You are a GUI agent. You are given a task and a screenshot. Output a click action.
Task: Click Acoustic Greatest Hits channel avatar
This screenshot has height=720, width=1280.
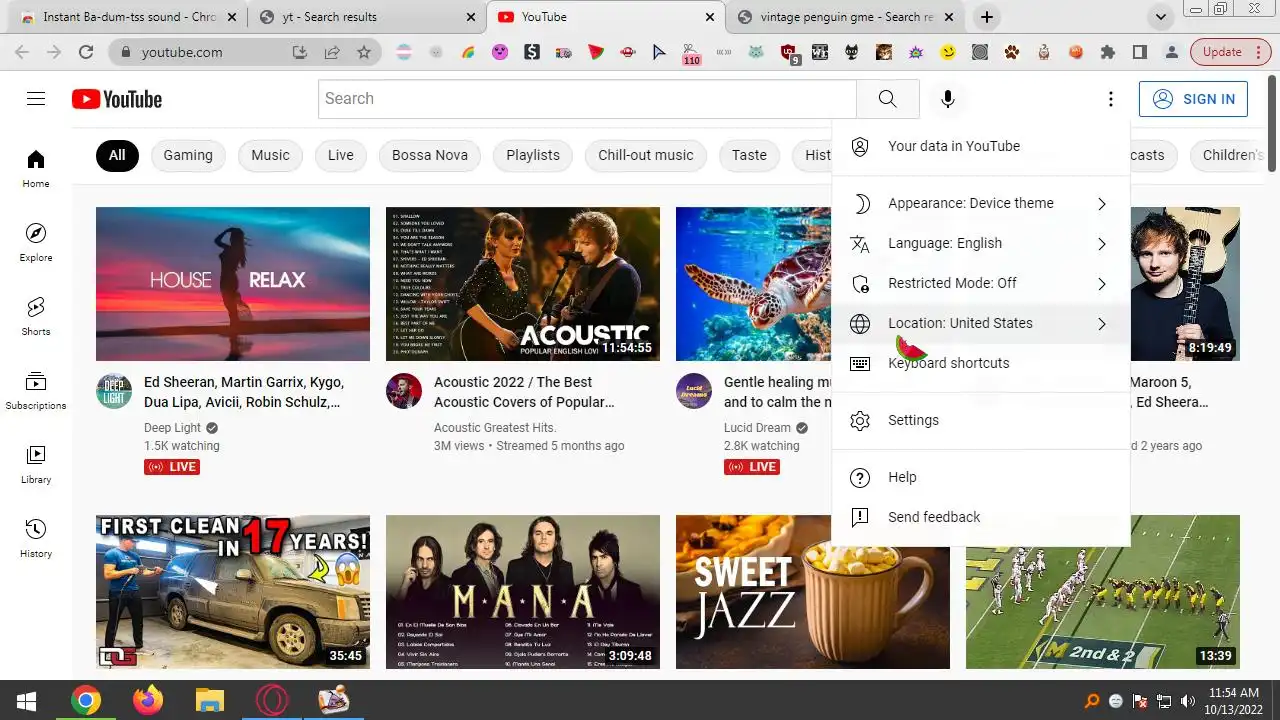[x=404, y=391]
